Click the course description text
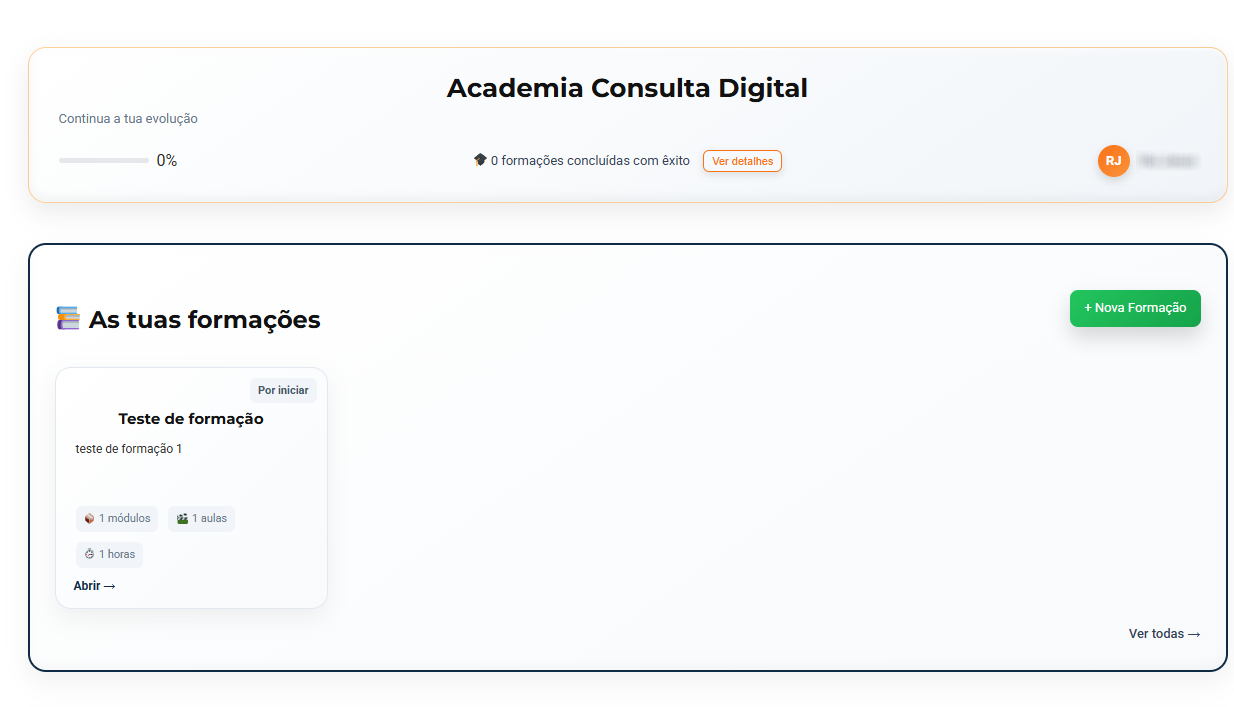 pyautogui.click(x=129, y=449)
